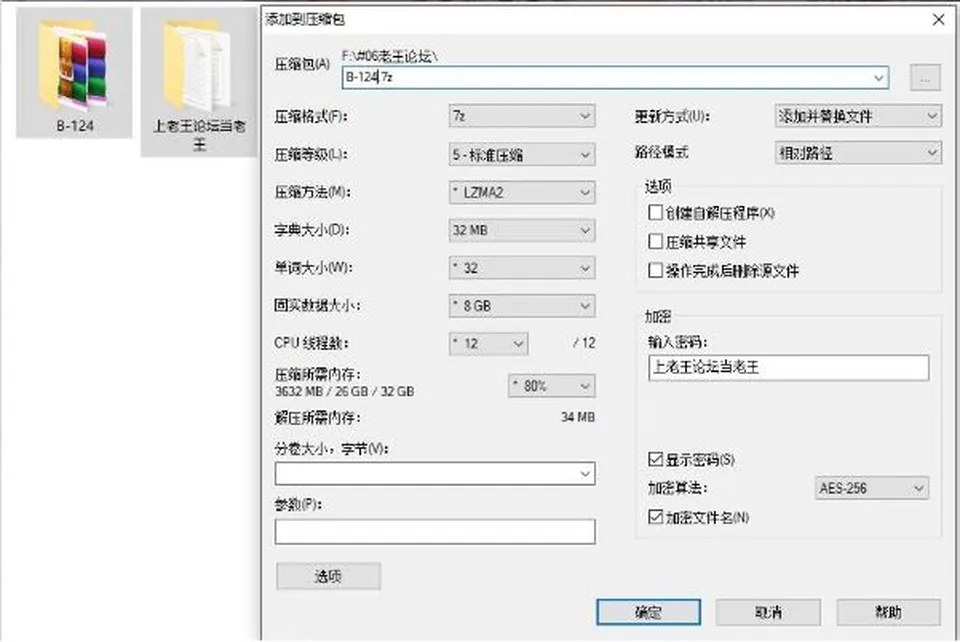The width and height of the screenshot is (960, 642).
Task: Click the 选项 button at bottom left
Action: pyautogui.click(x=328, y=576)
